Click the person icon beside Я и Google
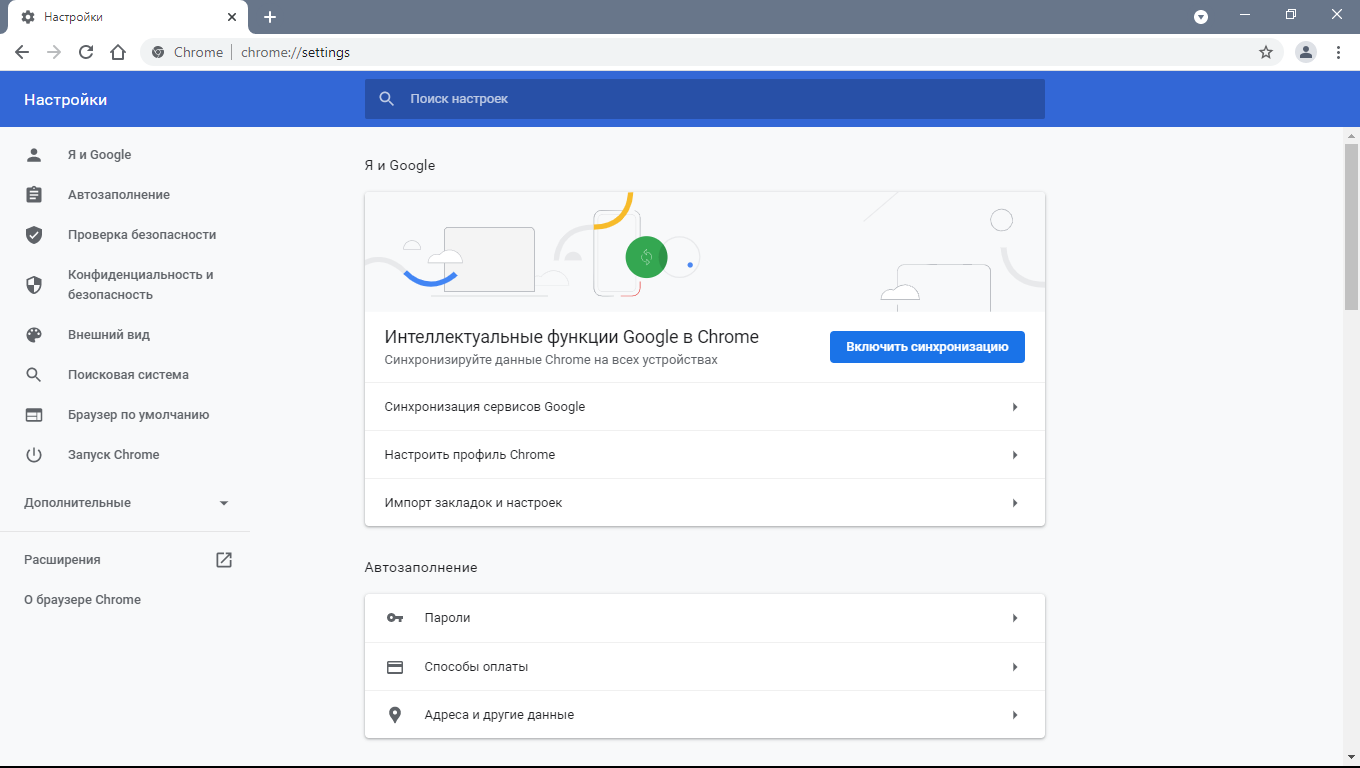Viewport: 1360px width, 768px height. 34,155
